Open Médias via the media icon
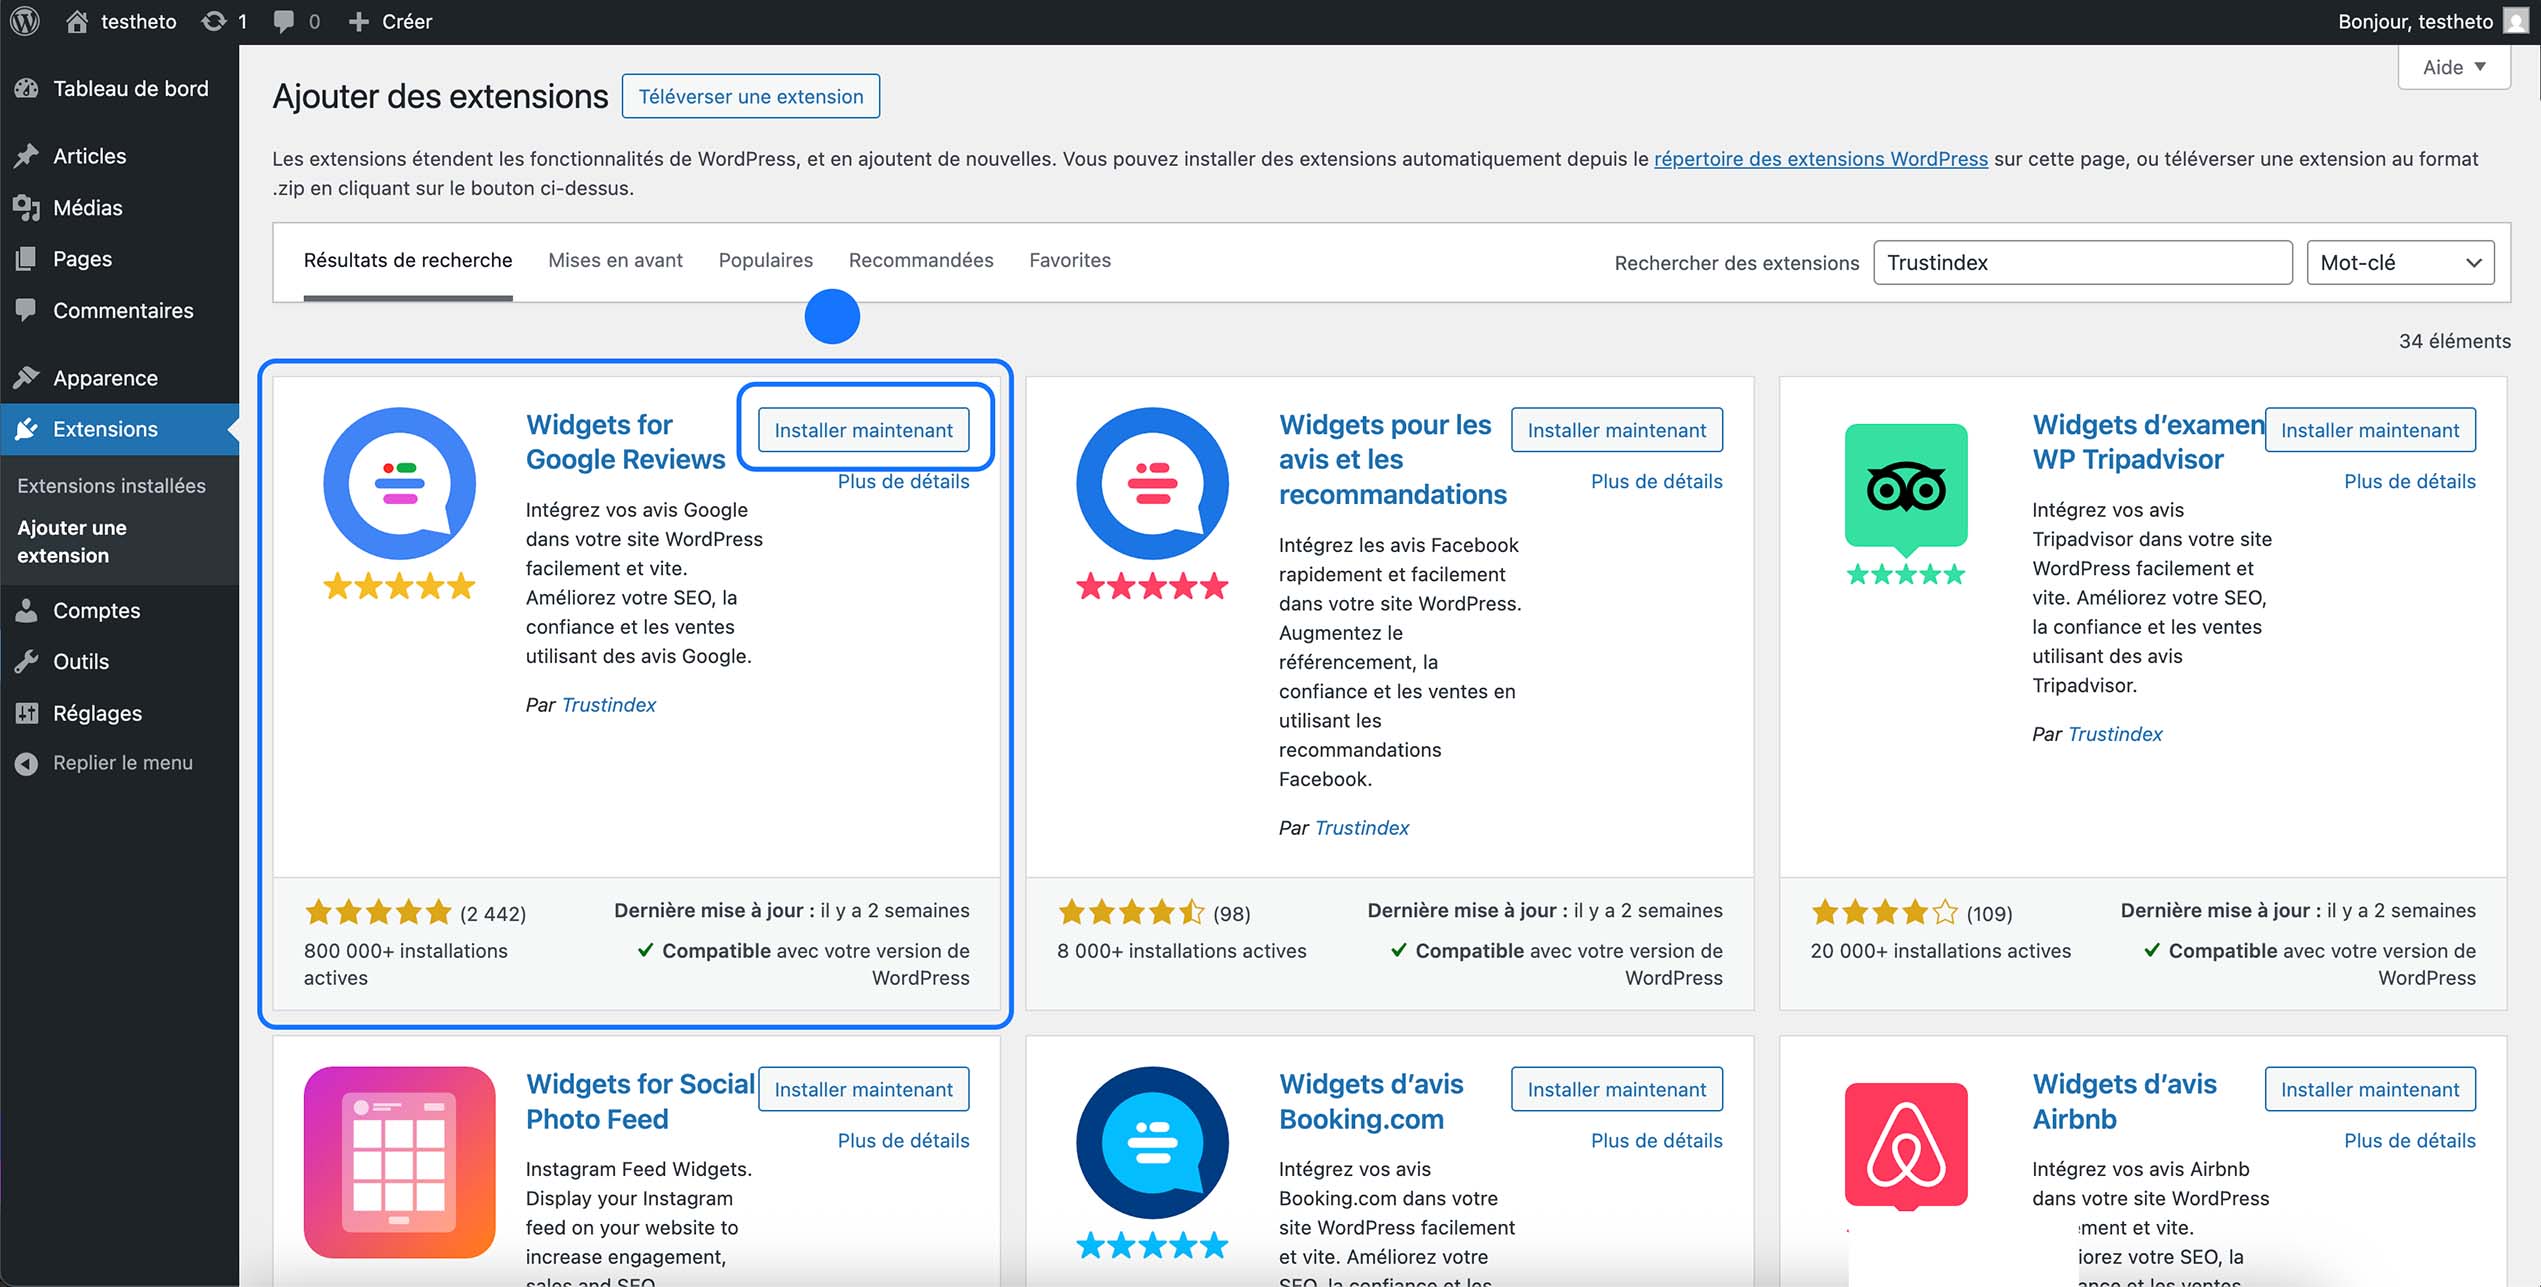Image resolution: width=2541 pixels, height=1287 pixels. 26,208
